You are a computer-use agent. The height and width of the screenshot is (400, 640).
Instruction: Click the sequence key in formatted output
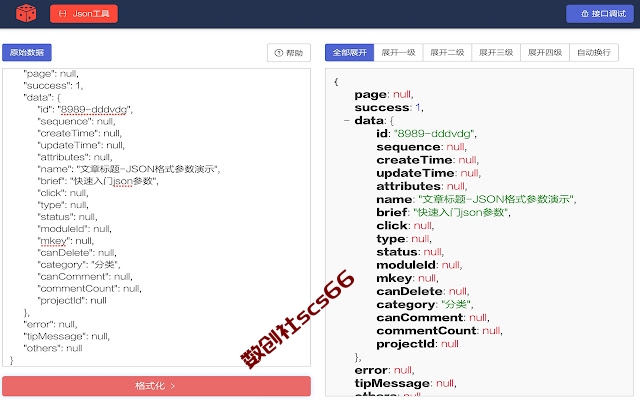pos(408,147)
